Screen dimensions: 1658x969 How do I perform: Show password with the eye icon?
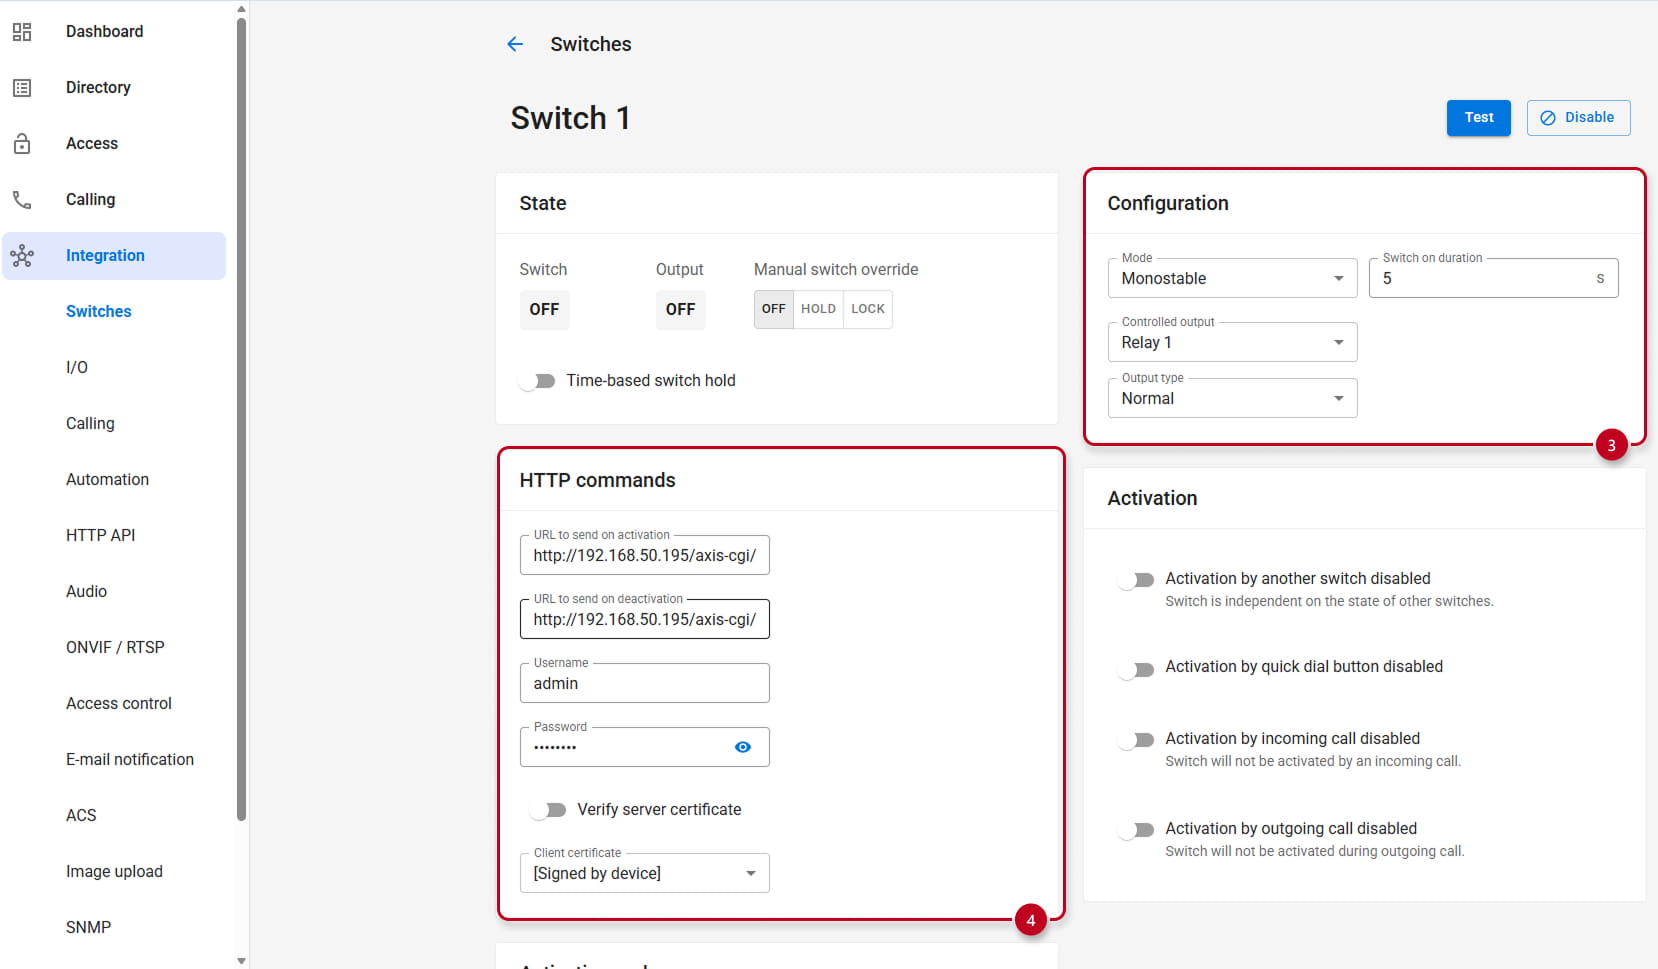743,747
